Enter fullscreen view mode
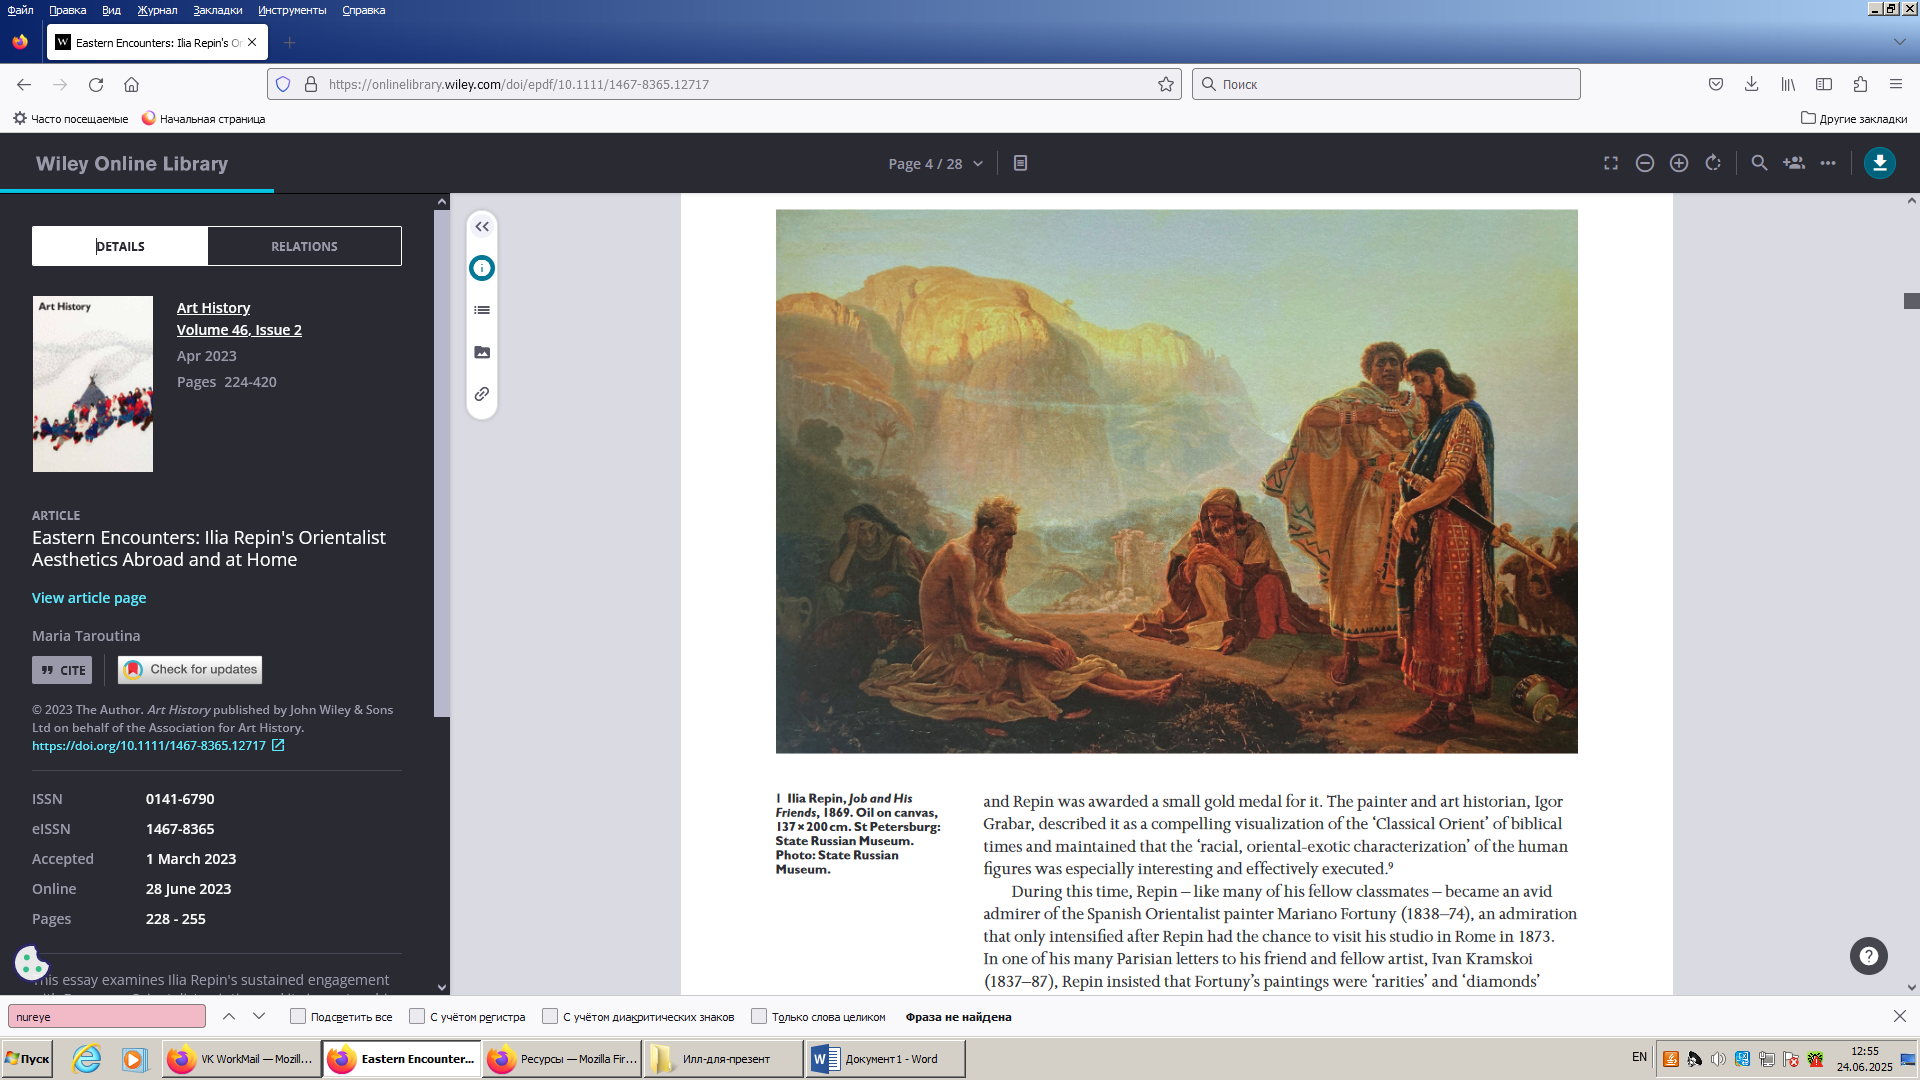1920x1080 pixels. tap(1611, 163)
